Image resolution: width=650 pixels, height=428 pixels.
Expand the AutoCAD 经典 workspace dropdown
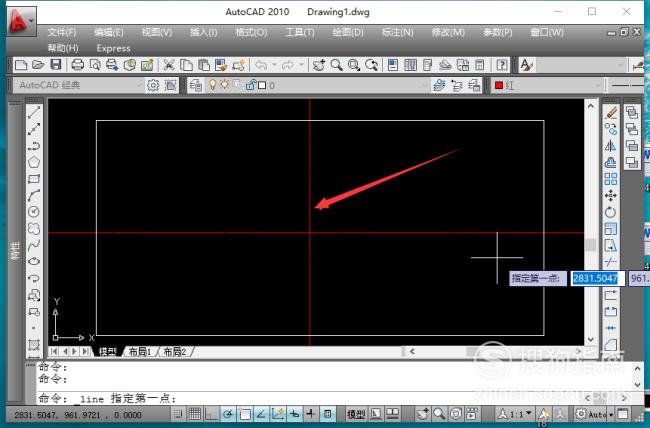pyautogui.click(x=138, y=85)
